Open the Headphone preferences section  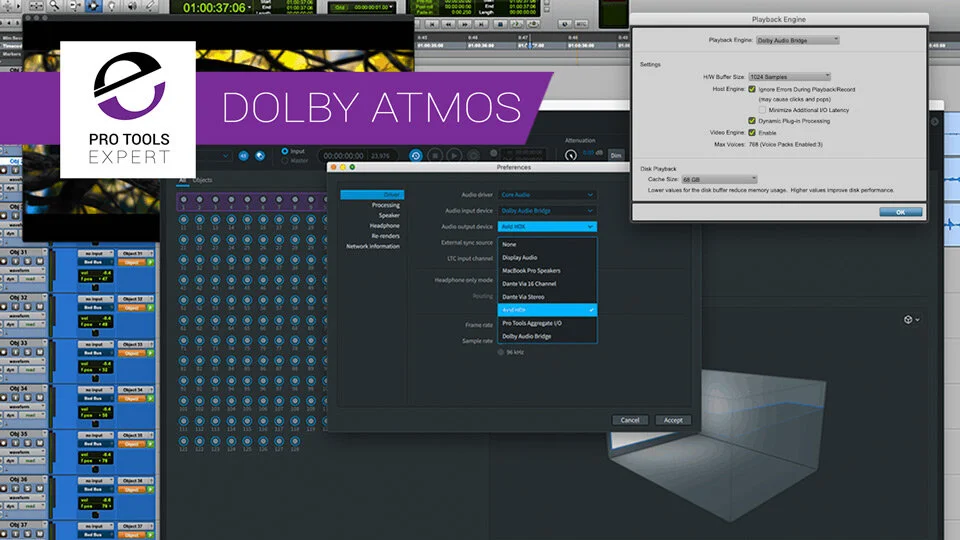pos(384,226)
